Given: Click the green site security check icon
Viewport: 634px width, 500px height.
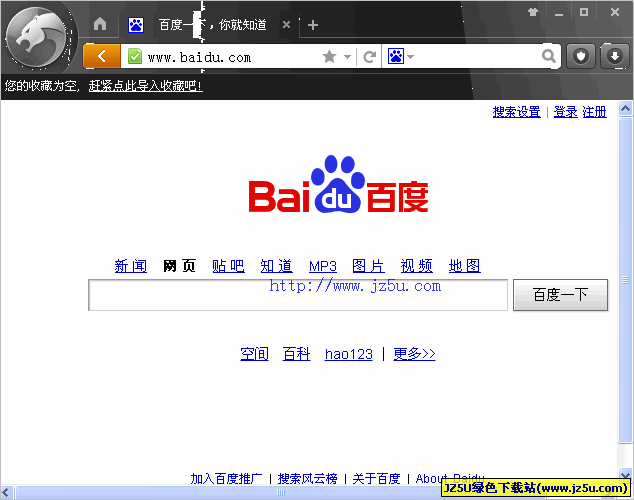Looking at the screenshot, I should pos(135,56).
